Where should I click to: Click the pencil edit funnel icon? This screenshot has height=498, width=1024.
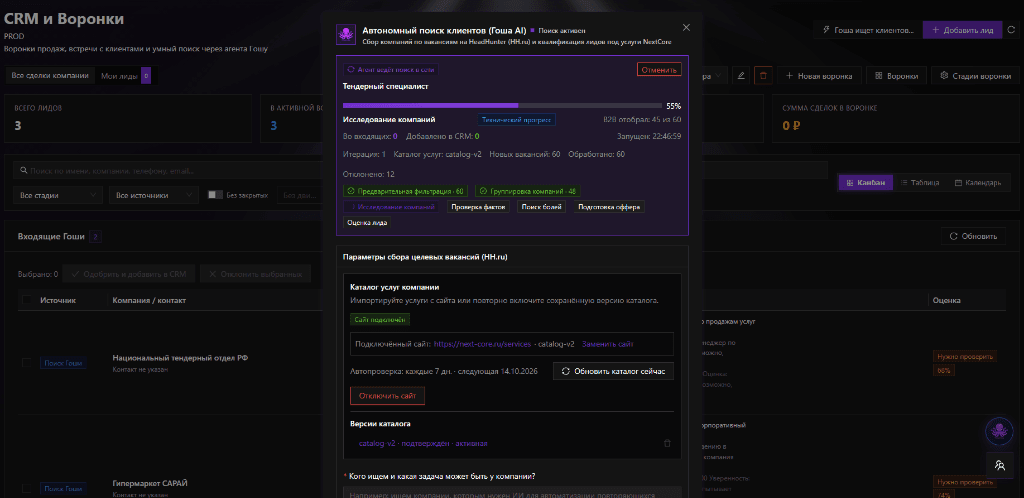(741, 76)
